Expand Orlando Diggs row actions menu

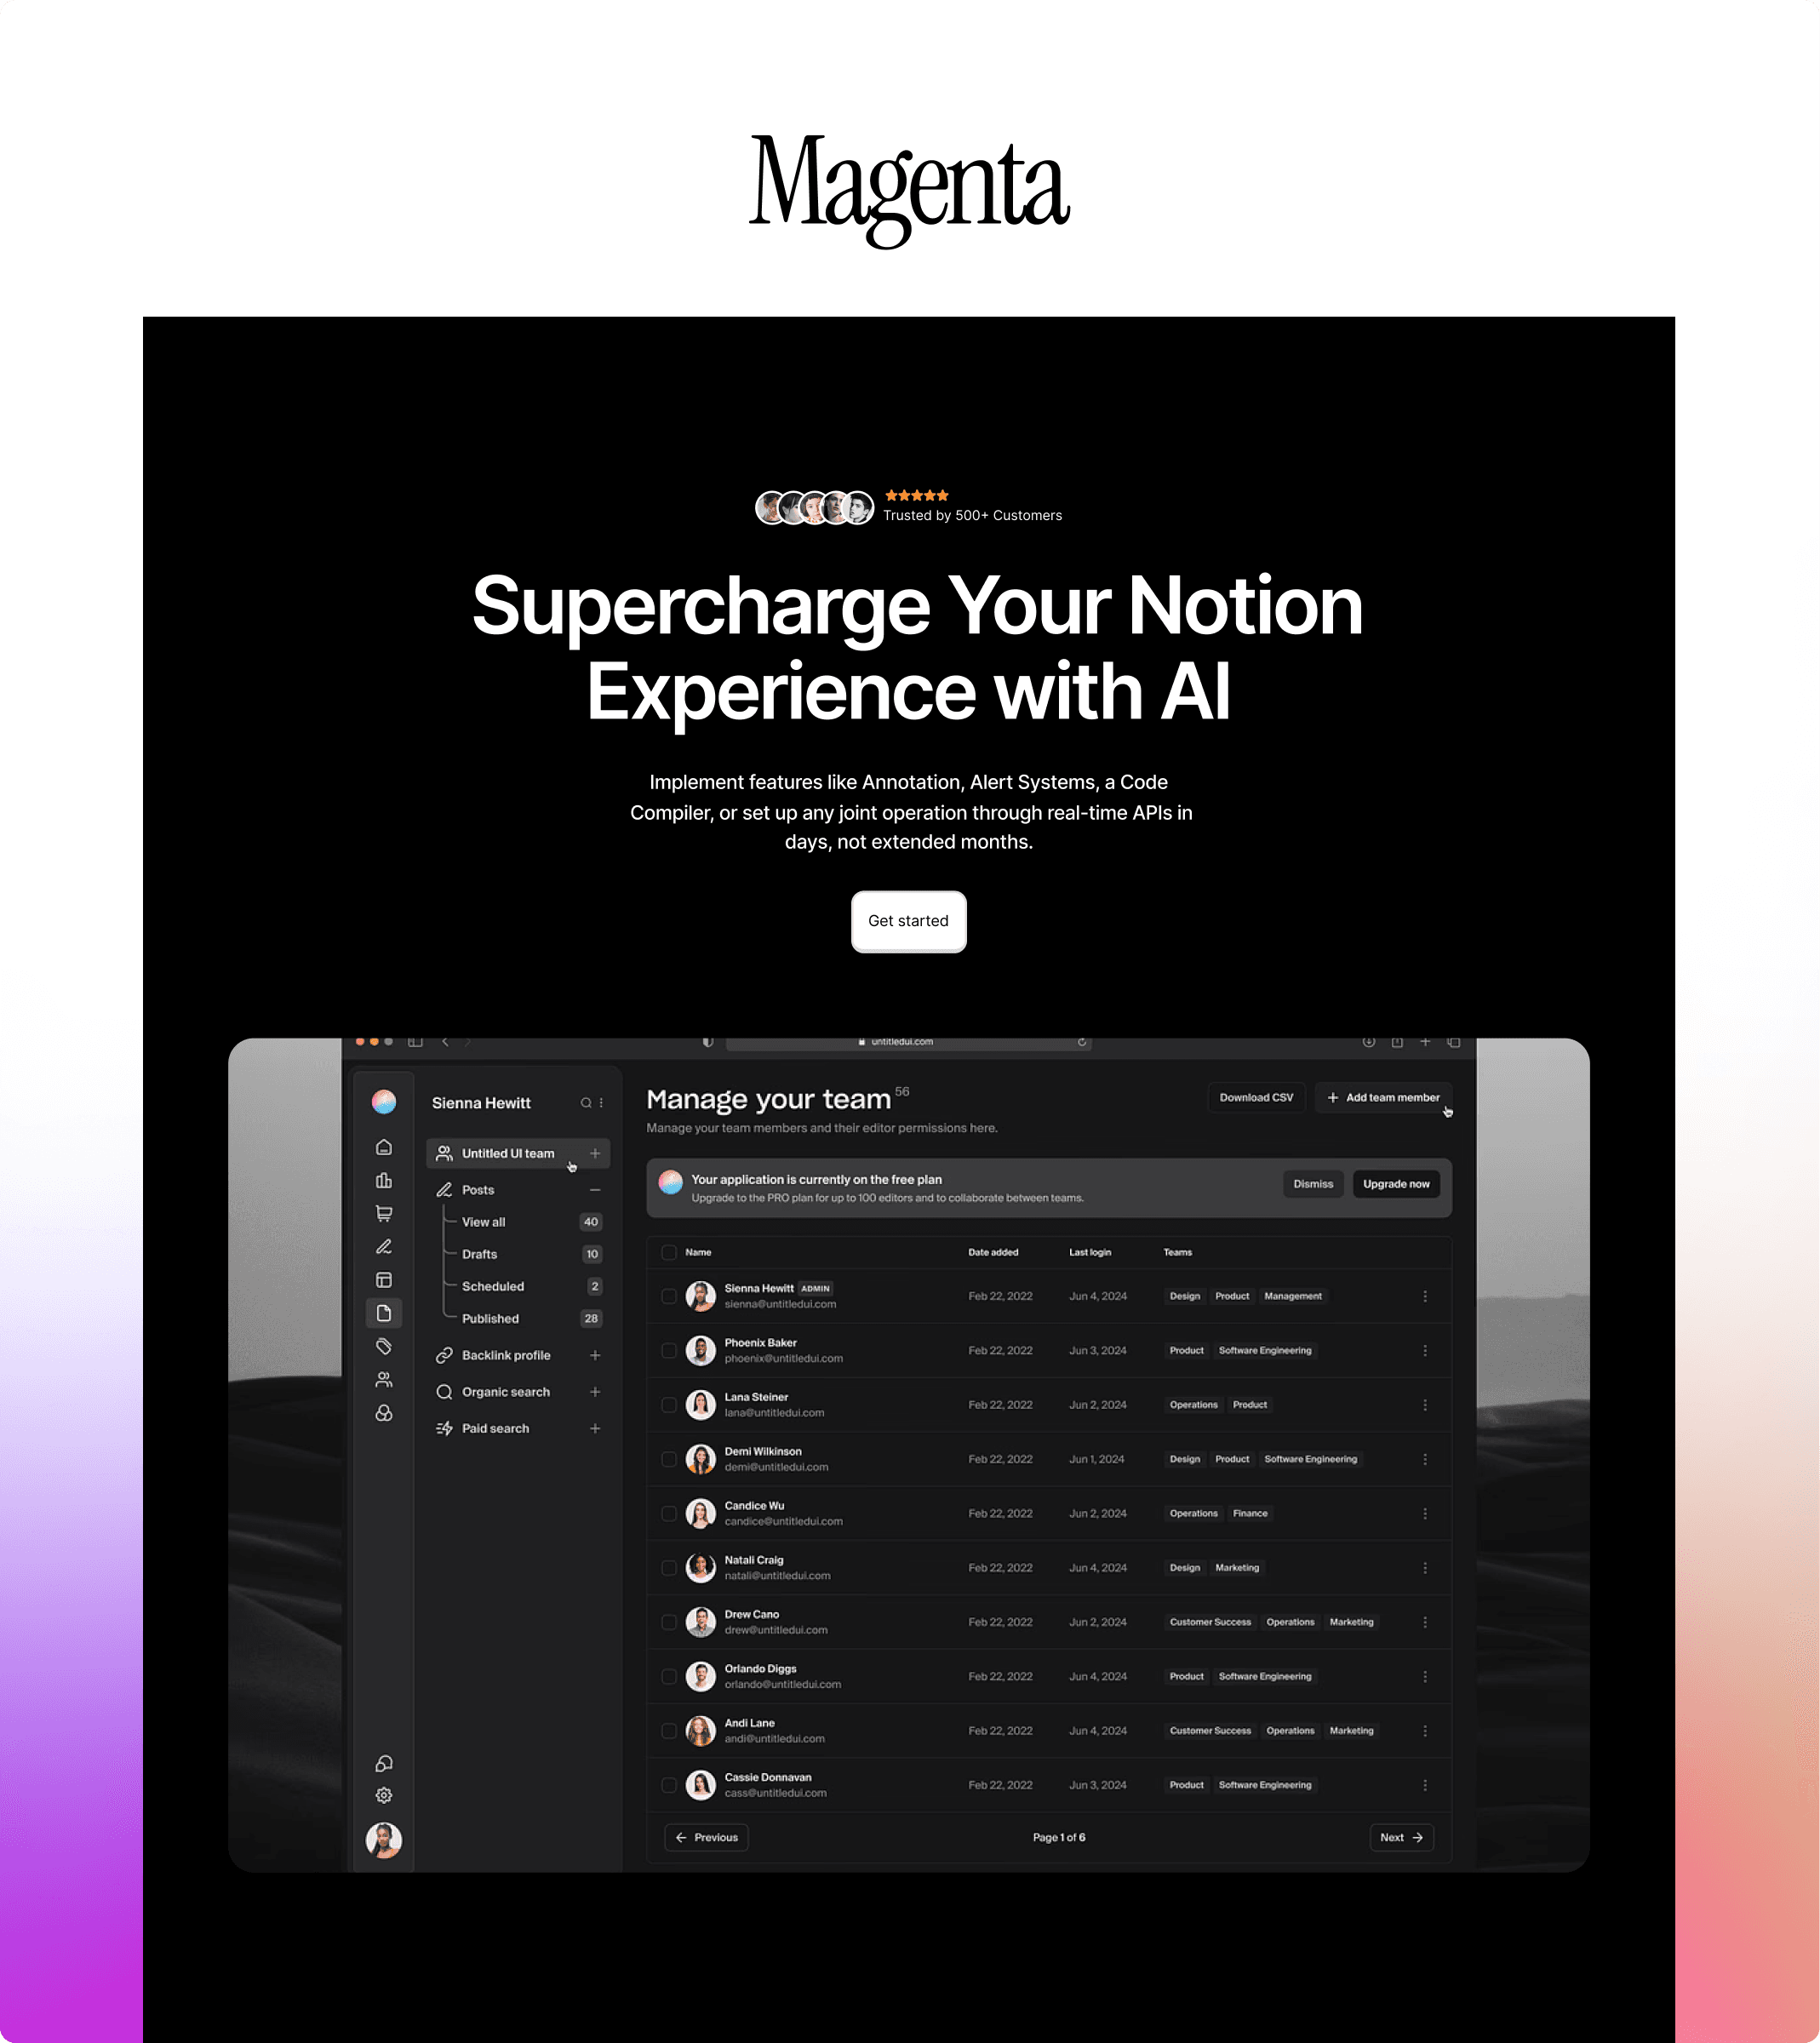(1427, 1676)
